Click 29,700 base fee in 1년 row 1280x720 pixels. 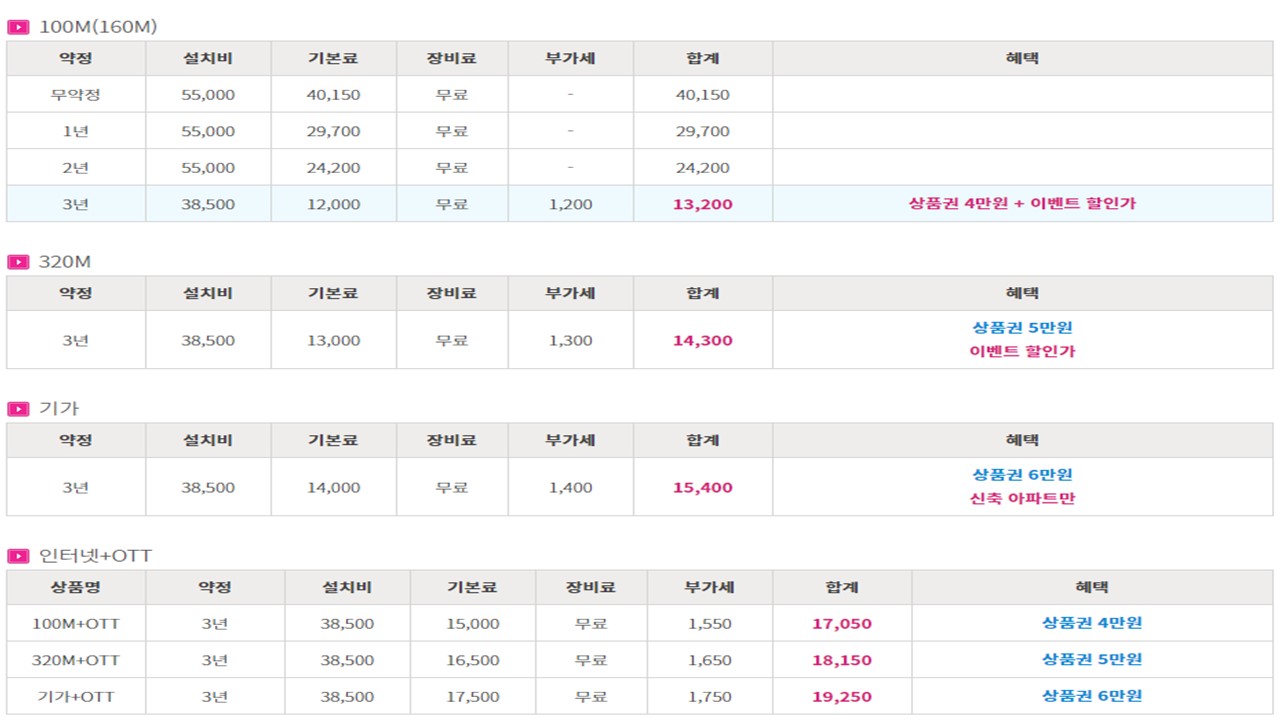[333, 131]
